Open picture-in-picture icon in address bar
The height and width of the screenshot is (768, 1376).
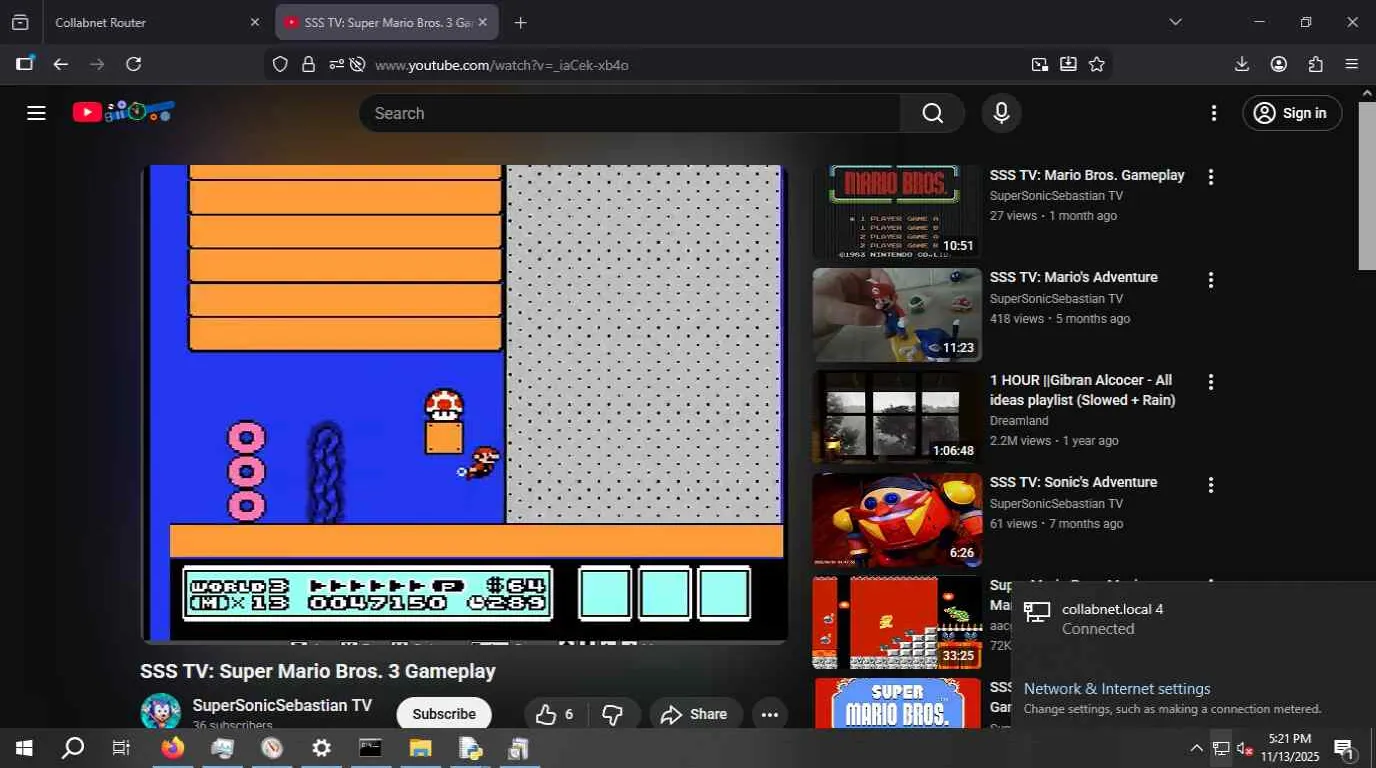coord(1040,65)
